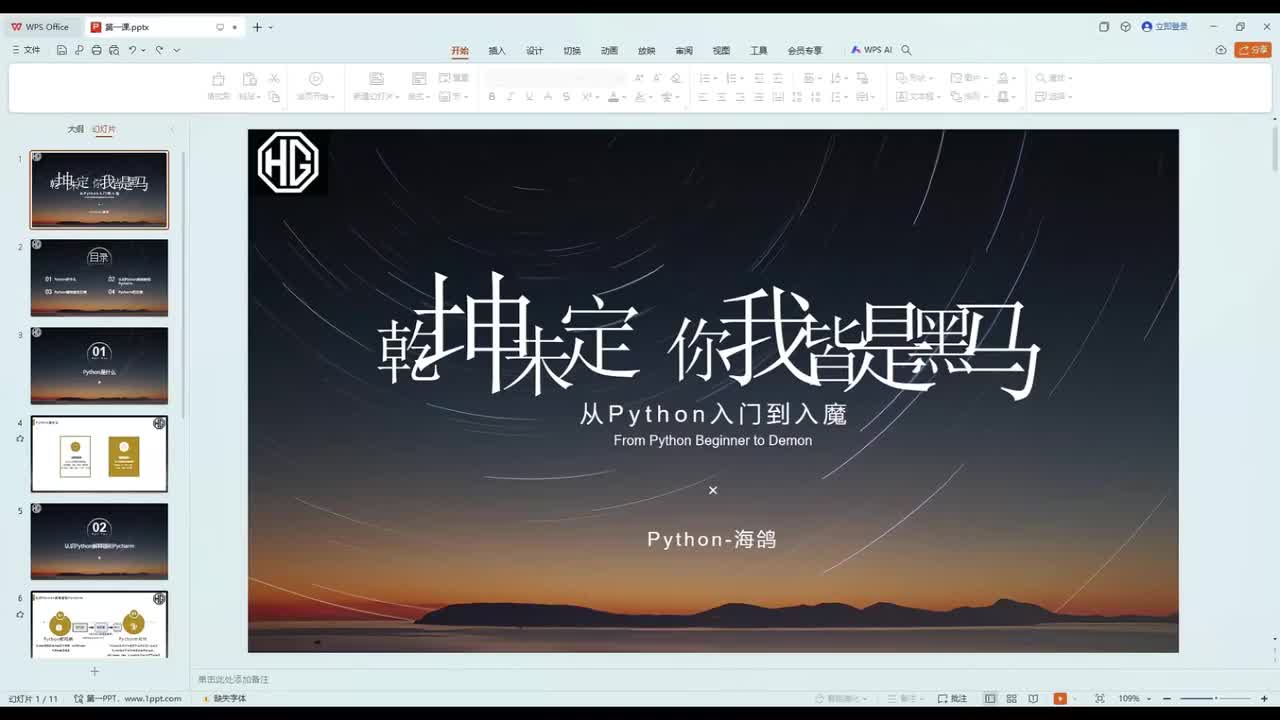This screenshot has width=1280, height=720.
Task: Click the undo arrow icon
Action: point(132,50)
